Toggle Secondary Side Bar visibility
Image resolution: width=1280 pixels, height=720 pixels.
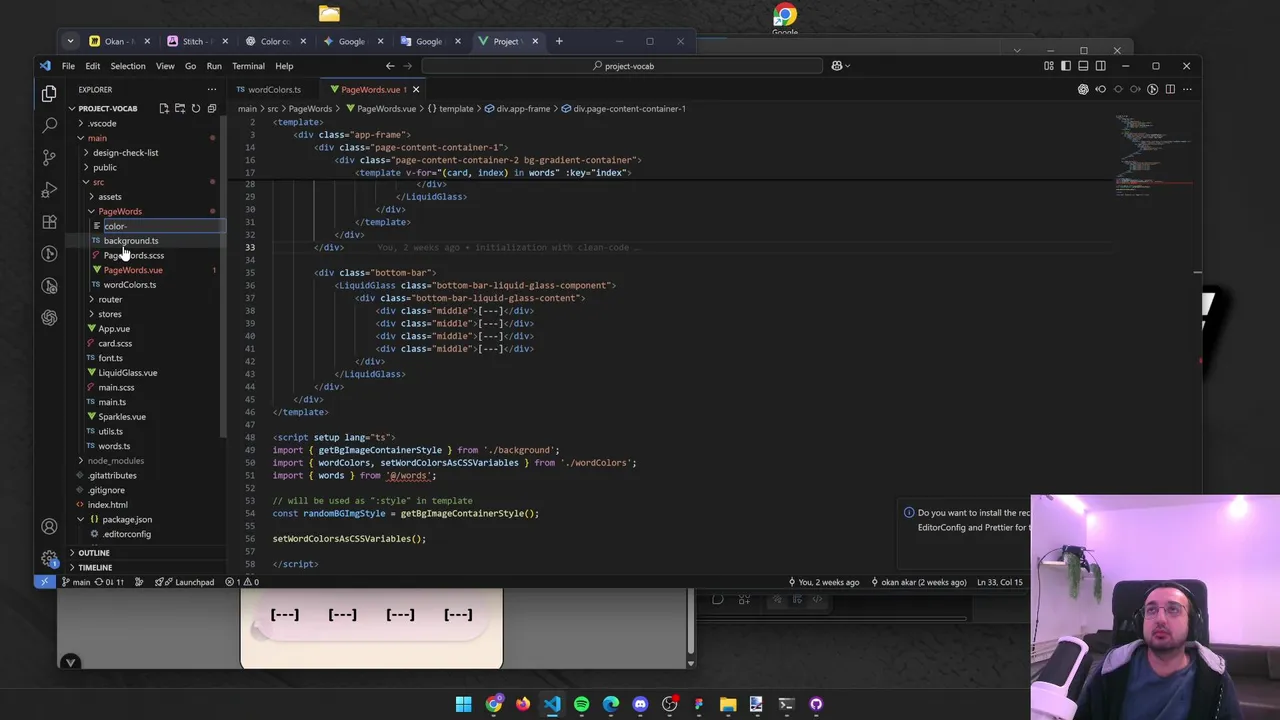(1100, 66)
